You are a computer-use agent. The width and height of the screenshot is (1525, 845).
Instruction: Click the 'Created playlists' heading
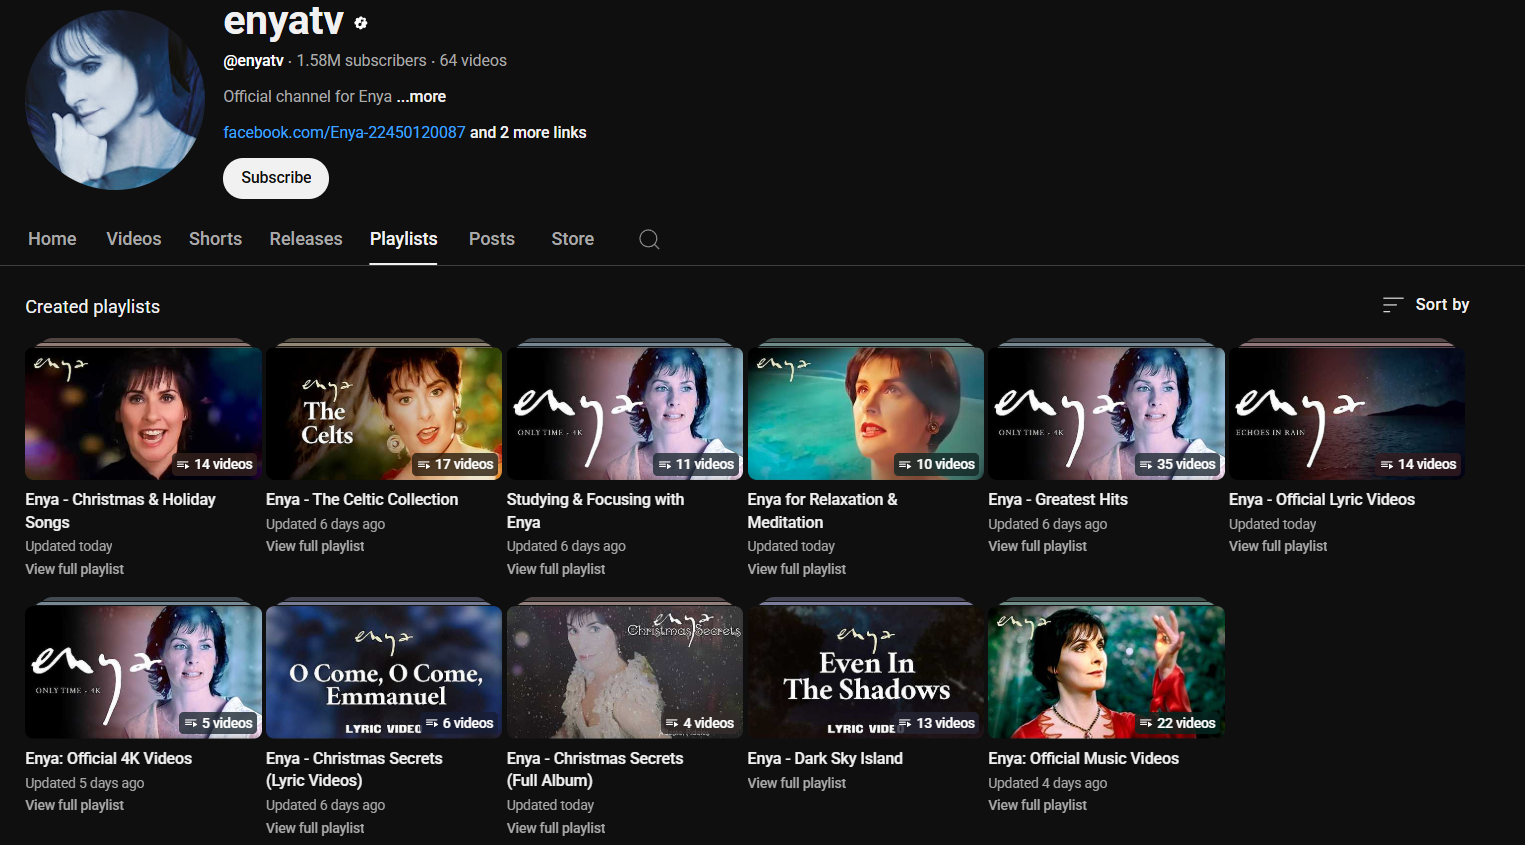pos(93,307)
